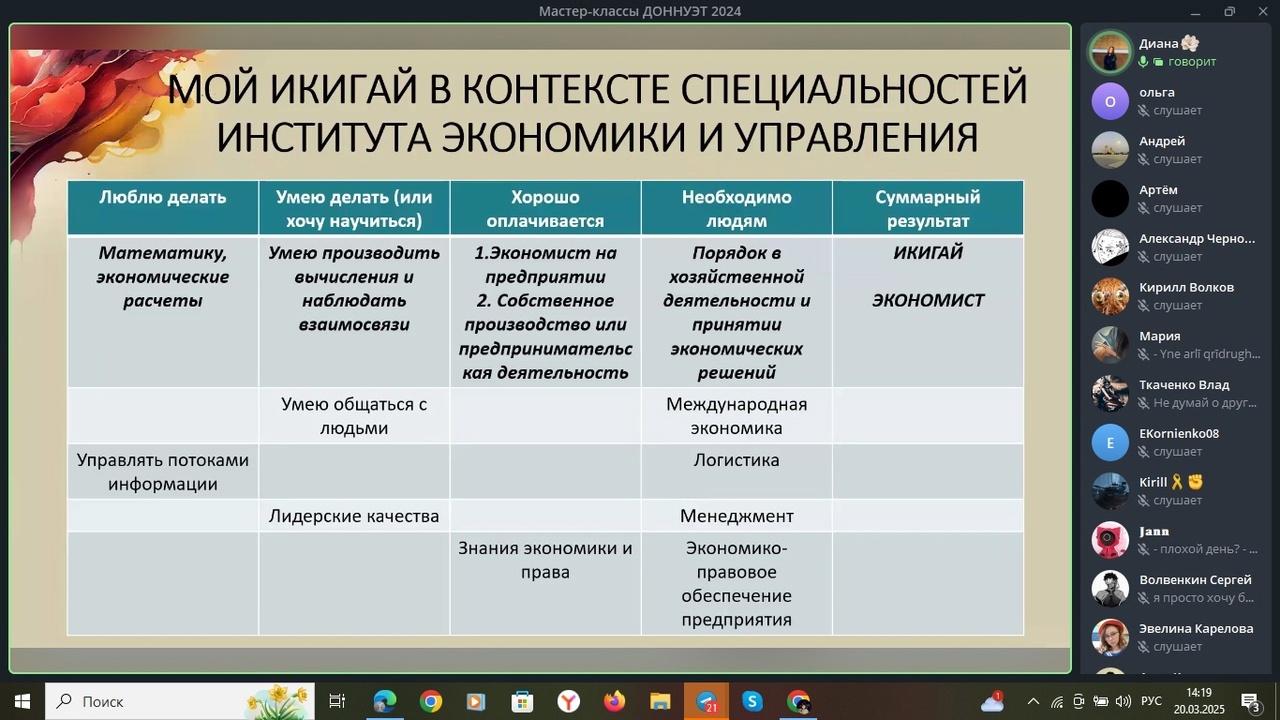1280x720 pixels.
Task: Open File Explorer from taskbar
Action: (x=660, y=701)
